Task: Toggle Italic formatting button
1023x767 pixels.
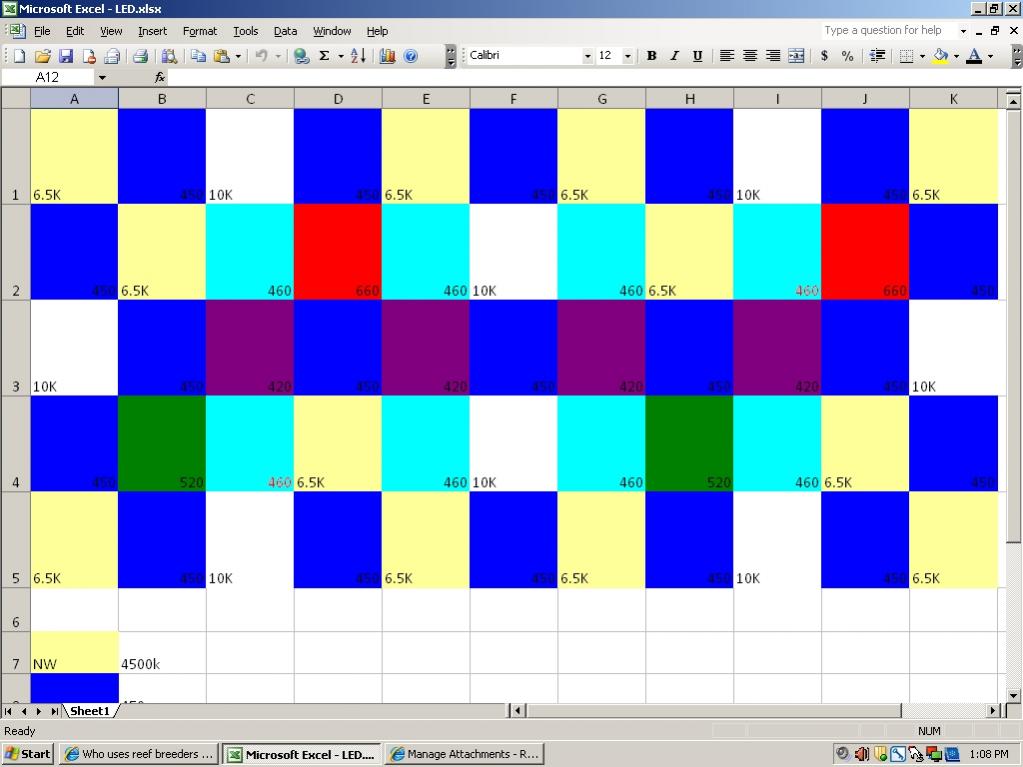Action: 675,56
